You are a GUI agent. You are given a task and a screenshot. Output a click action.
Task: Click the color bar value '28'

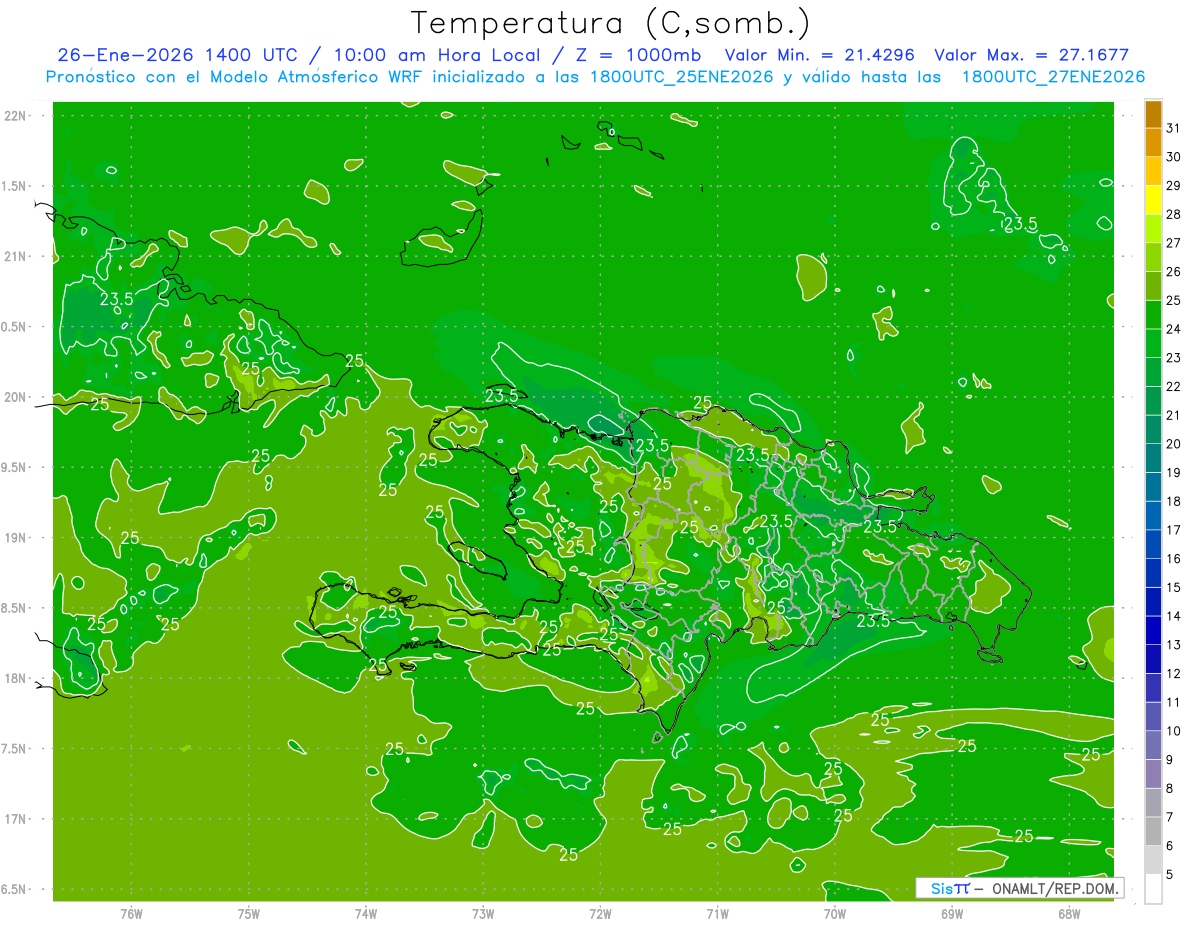1174,214
